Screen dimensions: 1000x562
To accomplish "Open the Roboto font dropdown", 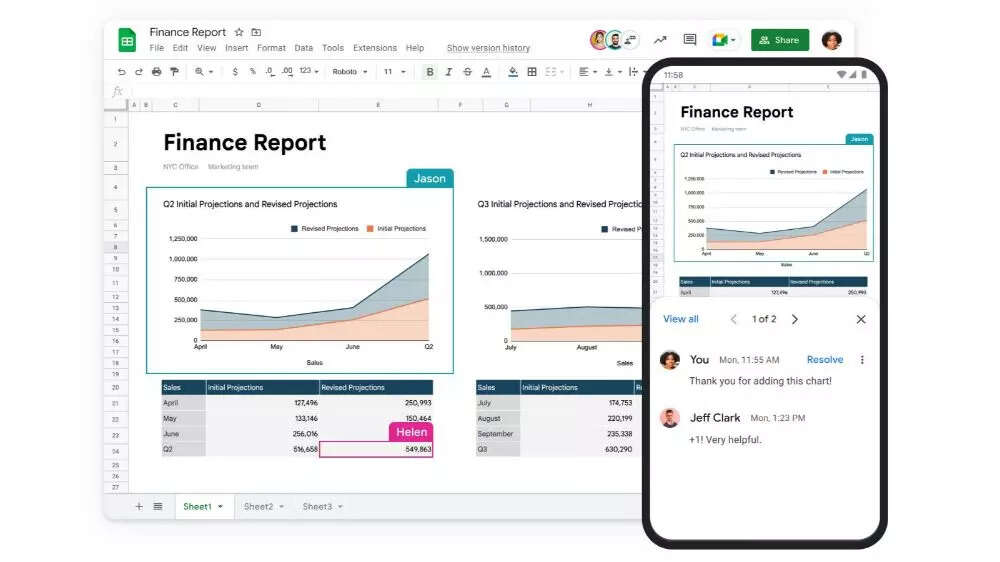I will [350, 72].
